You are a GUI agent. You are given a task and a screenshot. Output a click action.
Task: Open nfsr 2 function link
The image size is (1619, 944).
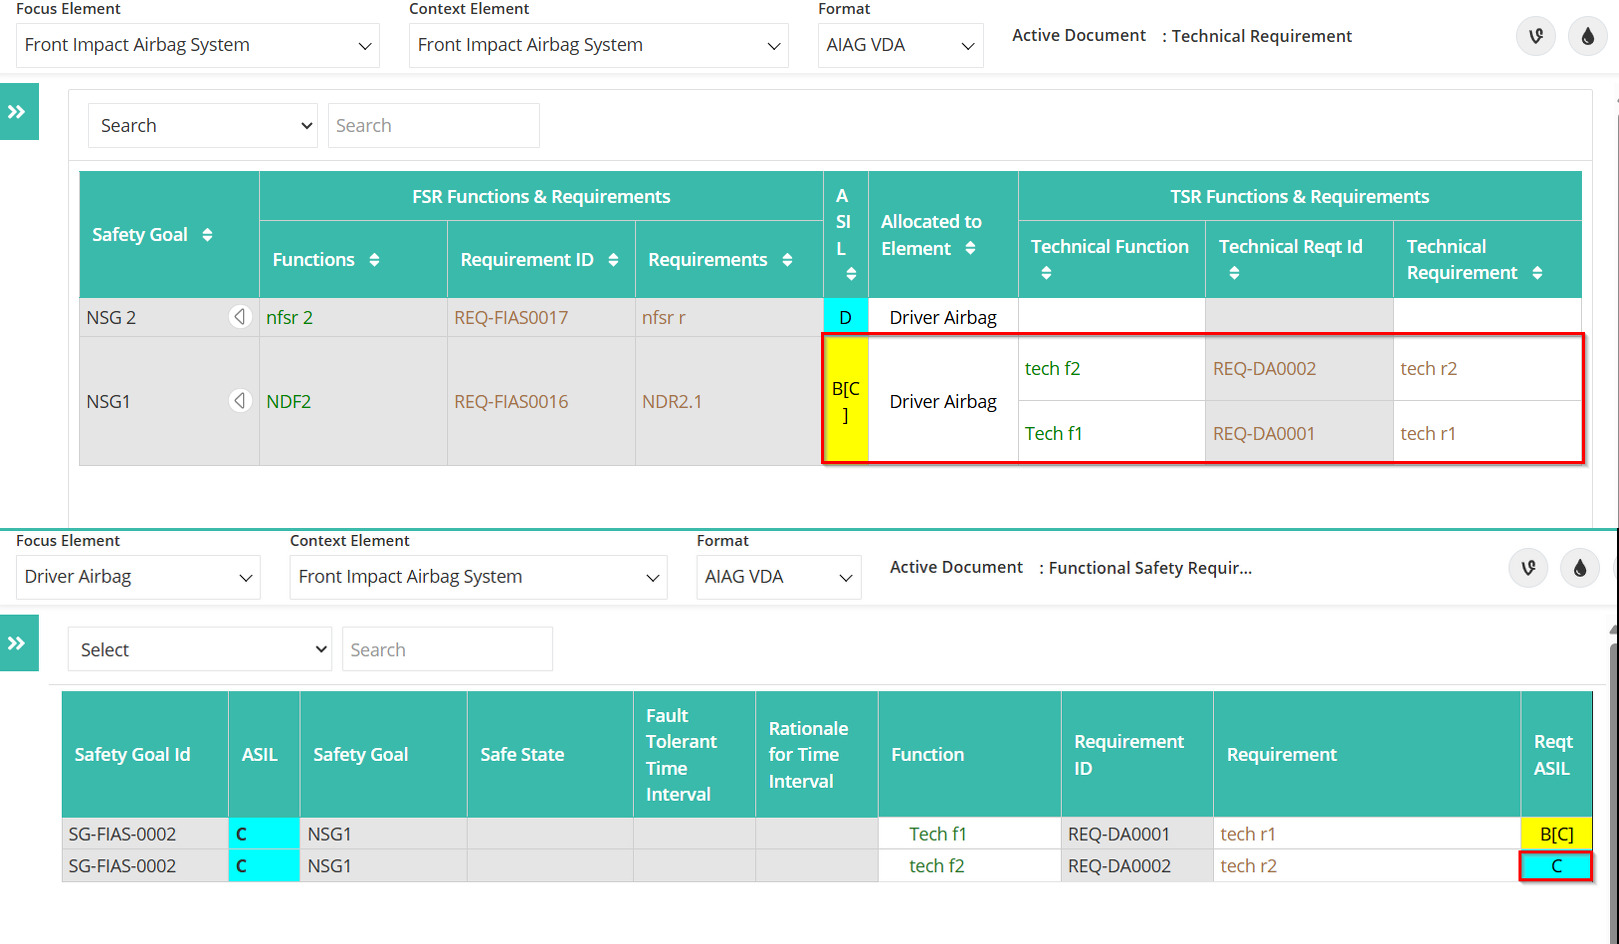pos(289,317)
